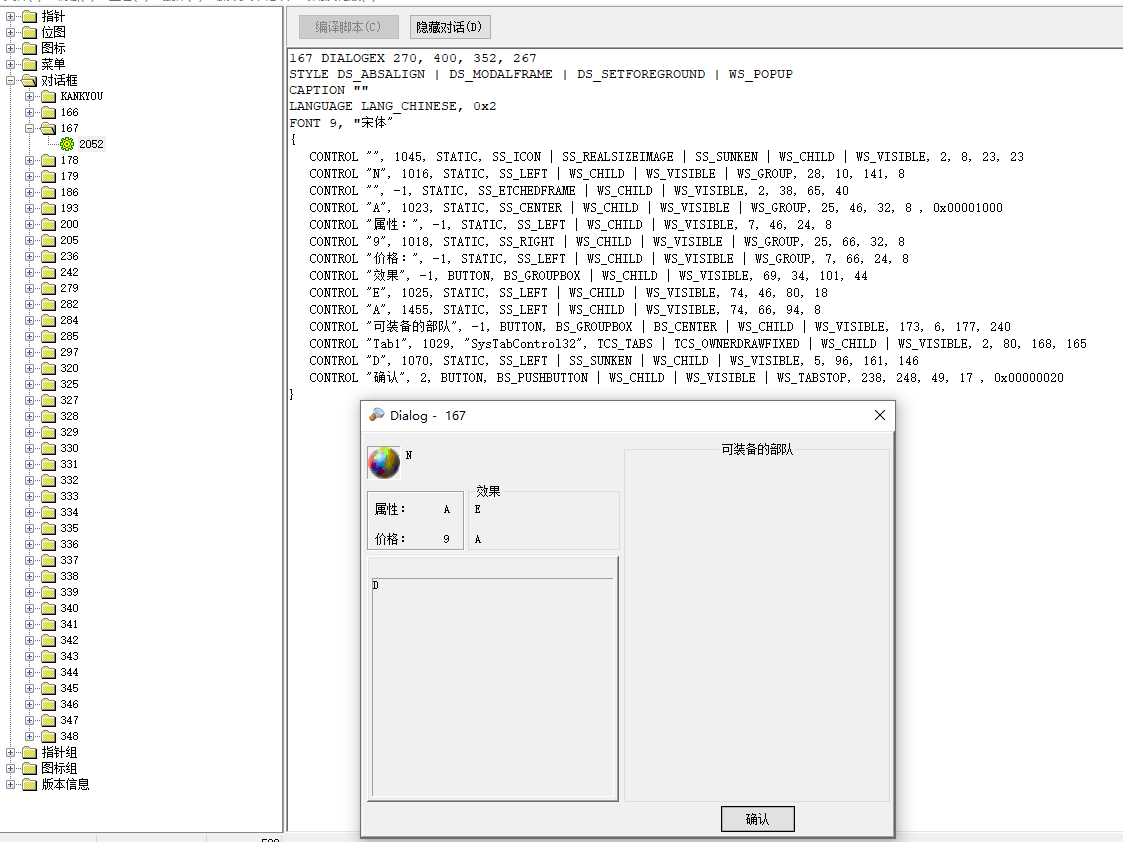
Task: Collapse the 167 folder node
Action: [30, 128]
